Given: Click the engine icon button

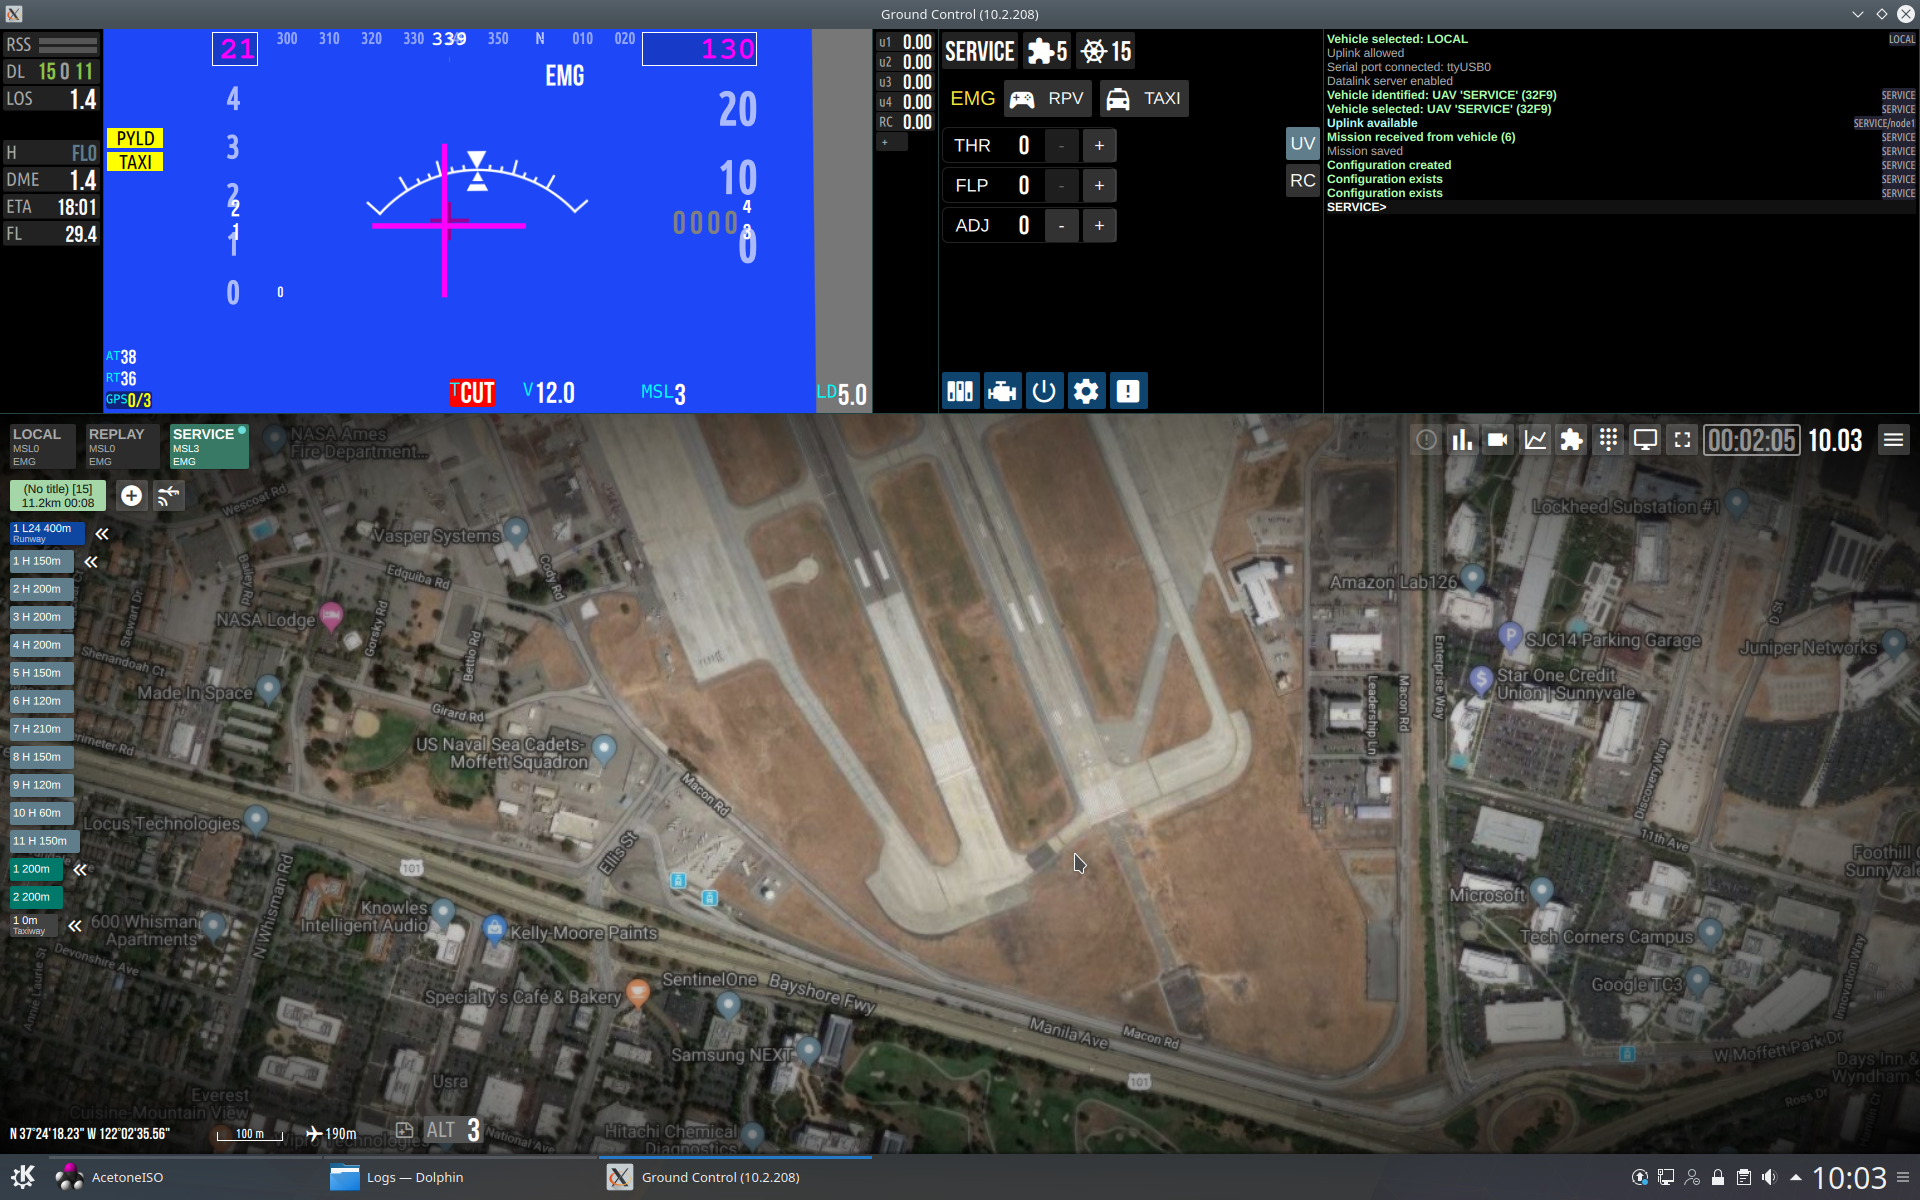Looking at the screenshot, I should [1001, 391].
